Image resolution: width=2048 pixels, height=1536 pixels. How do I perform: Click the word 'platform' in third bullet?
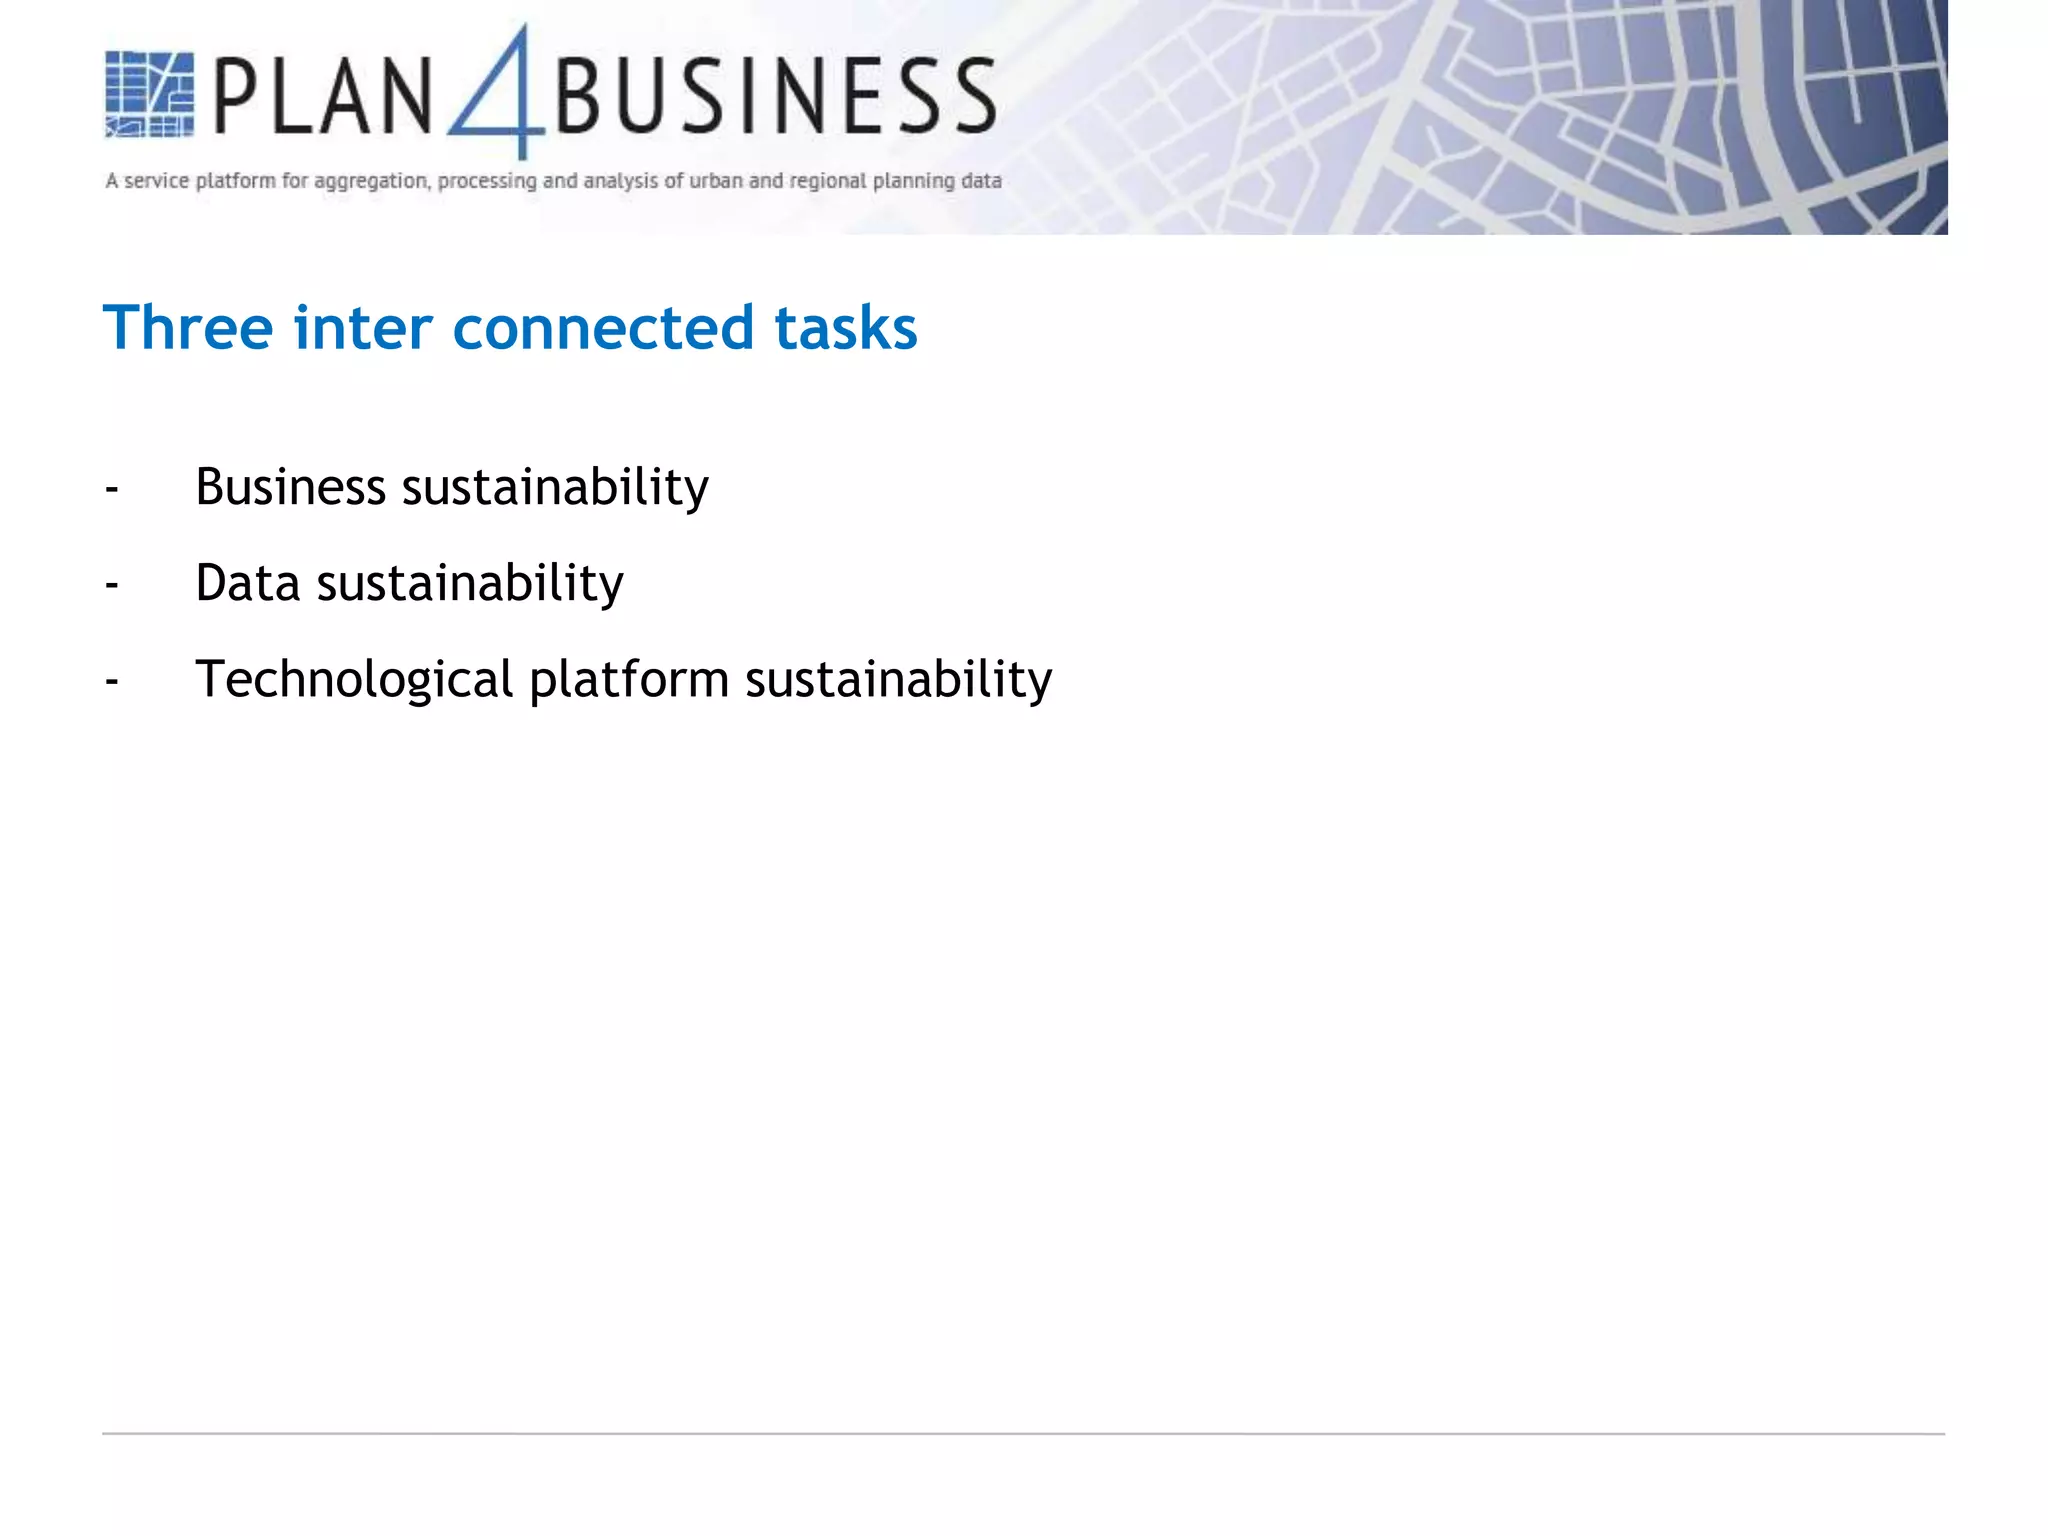629,679
